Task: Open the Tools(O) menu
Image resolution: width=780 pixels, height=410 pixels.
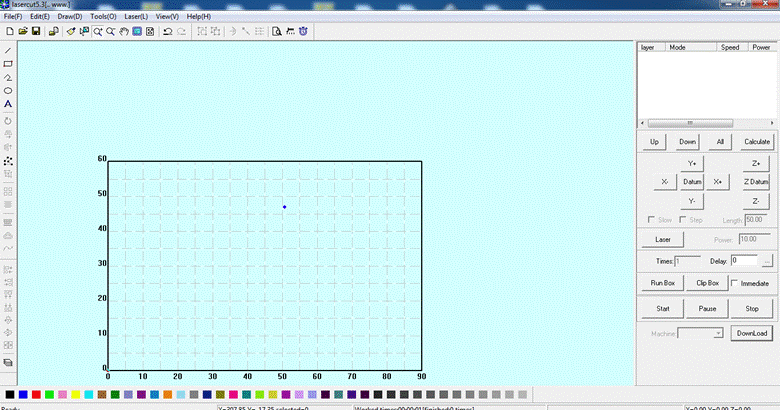Action: (103, 16)
